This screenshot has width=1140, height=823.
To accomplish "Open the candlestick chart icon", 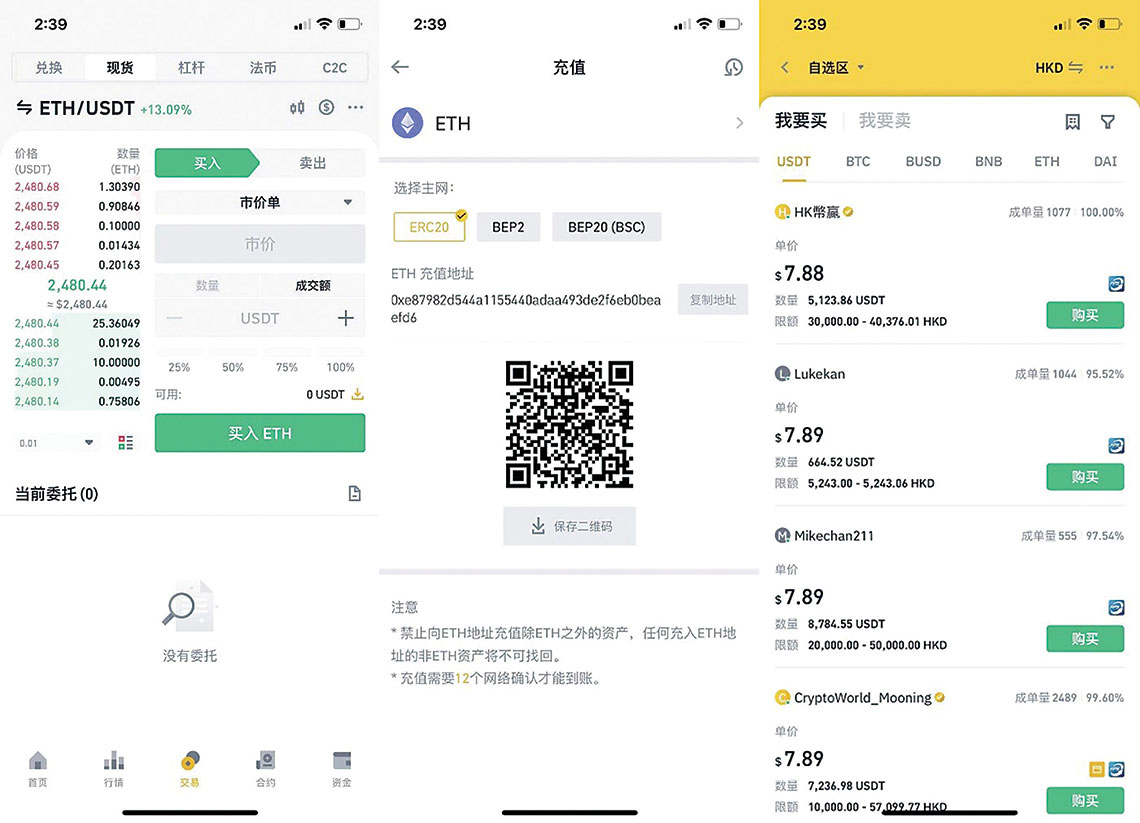I will (297, 108).
